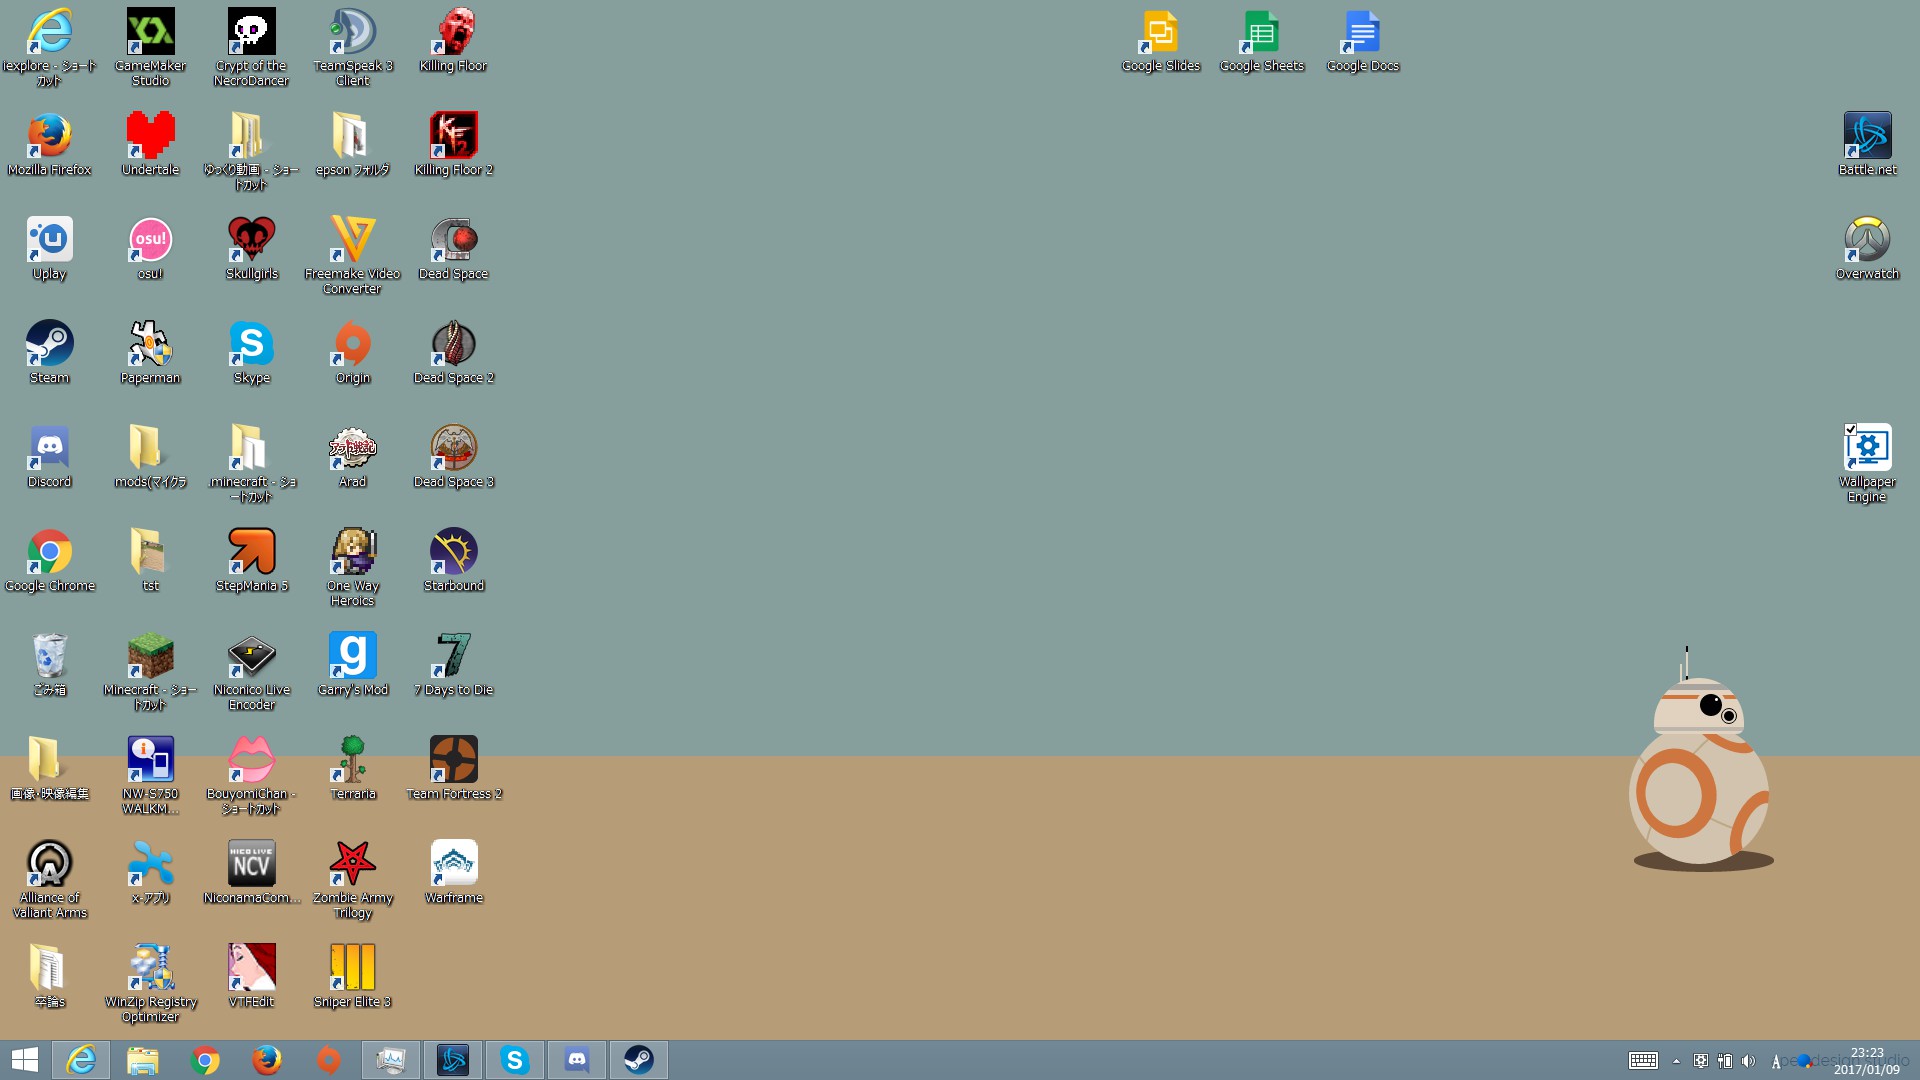Open the osu! desktop shortcut
The image size is (1920, 1080).
pos(150,240)
